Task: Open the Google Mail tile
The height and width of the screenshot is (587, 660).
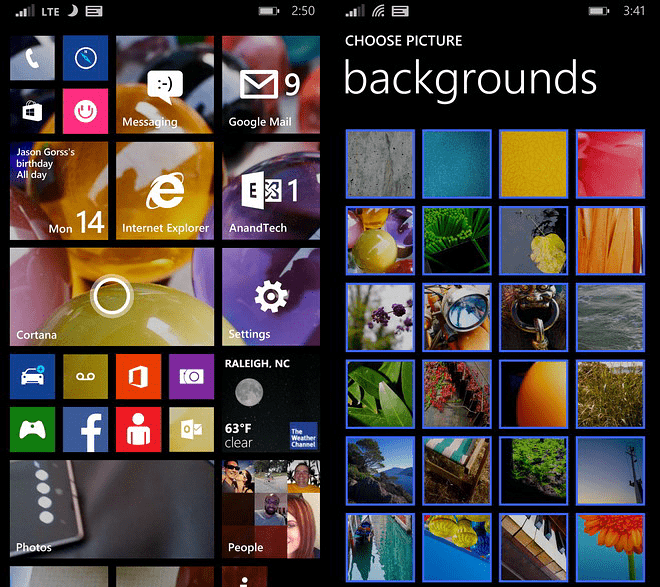Action: tap(271, 85)
